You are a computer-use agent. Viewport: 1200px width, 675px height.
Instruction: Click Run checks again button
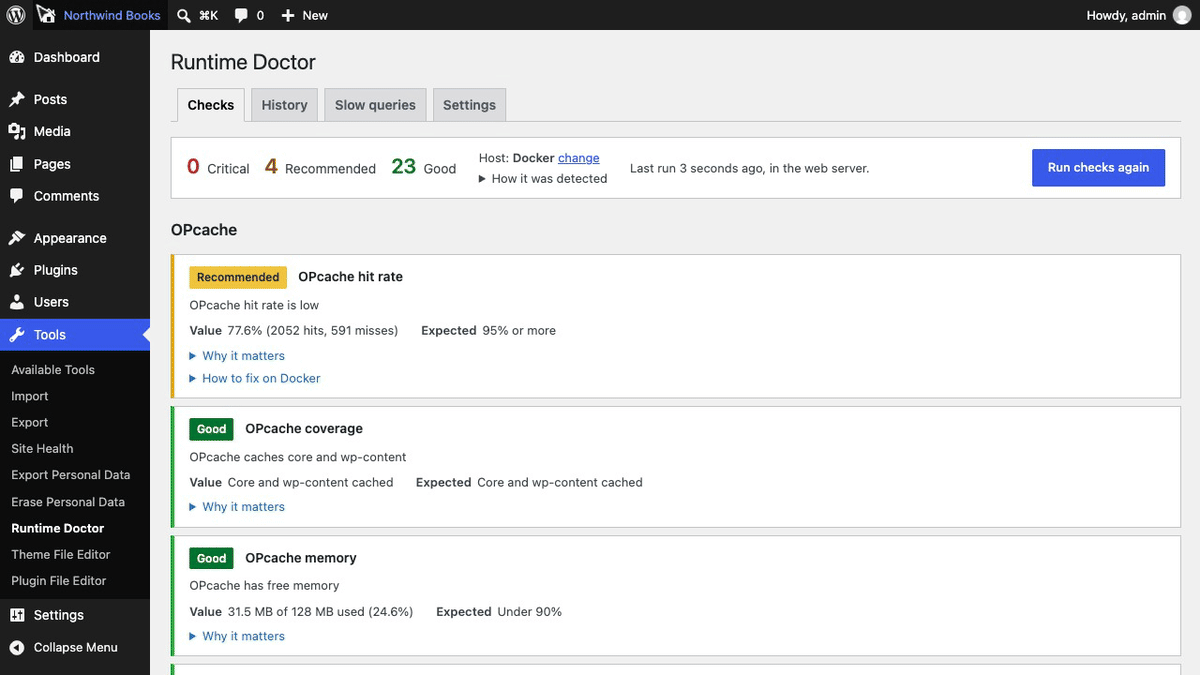point(1098,167)
